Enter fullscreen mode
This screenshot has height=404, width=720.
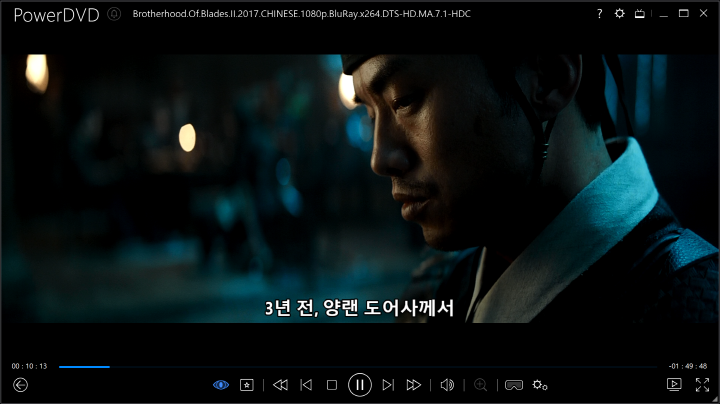pyautogui.click(x=702, y=385)
